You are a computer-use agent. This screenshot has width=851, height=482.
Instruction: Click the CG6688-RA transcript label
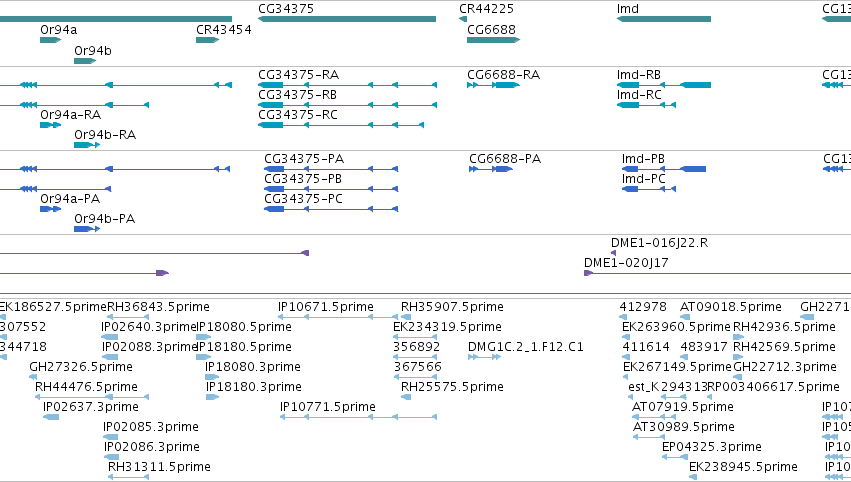pos(504,74)
